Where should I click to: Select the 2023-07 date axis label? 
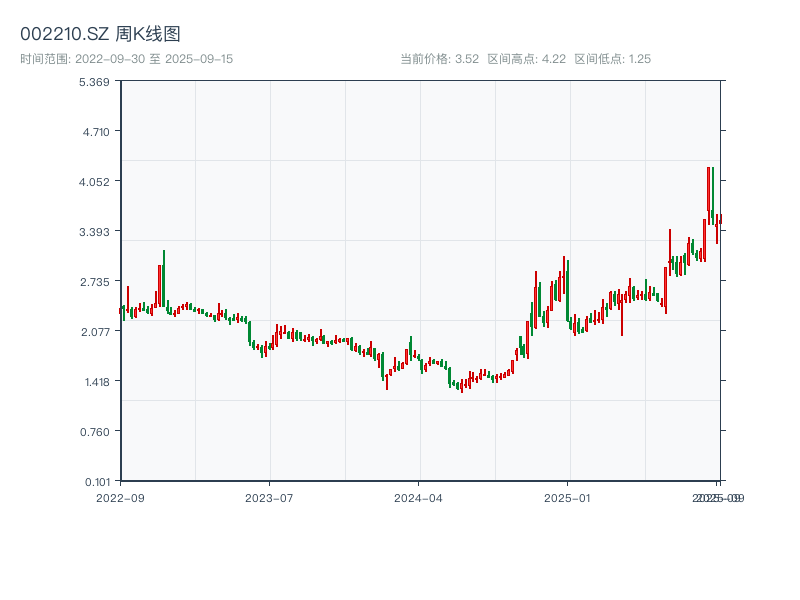[269, 497]
